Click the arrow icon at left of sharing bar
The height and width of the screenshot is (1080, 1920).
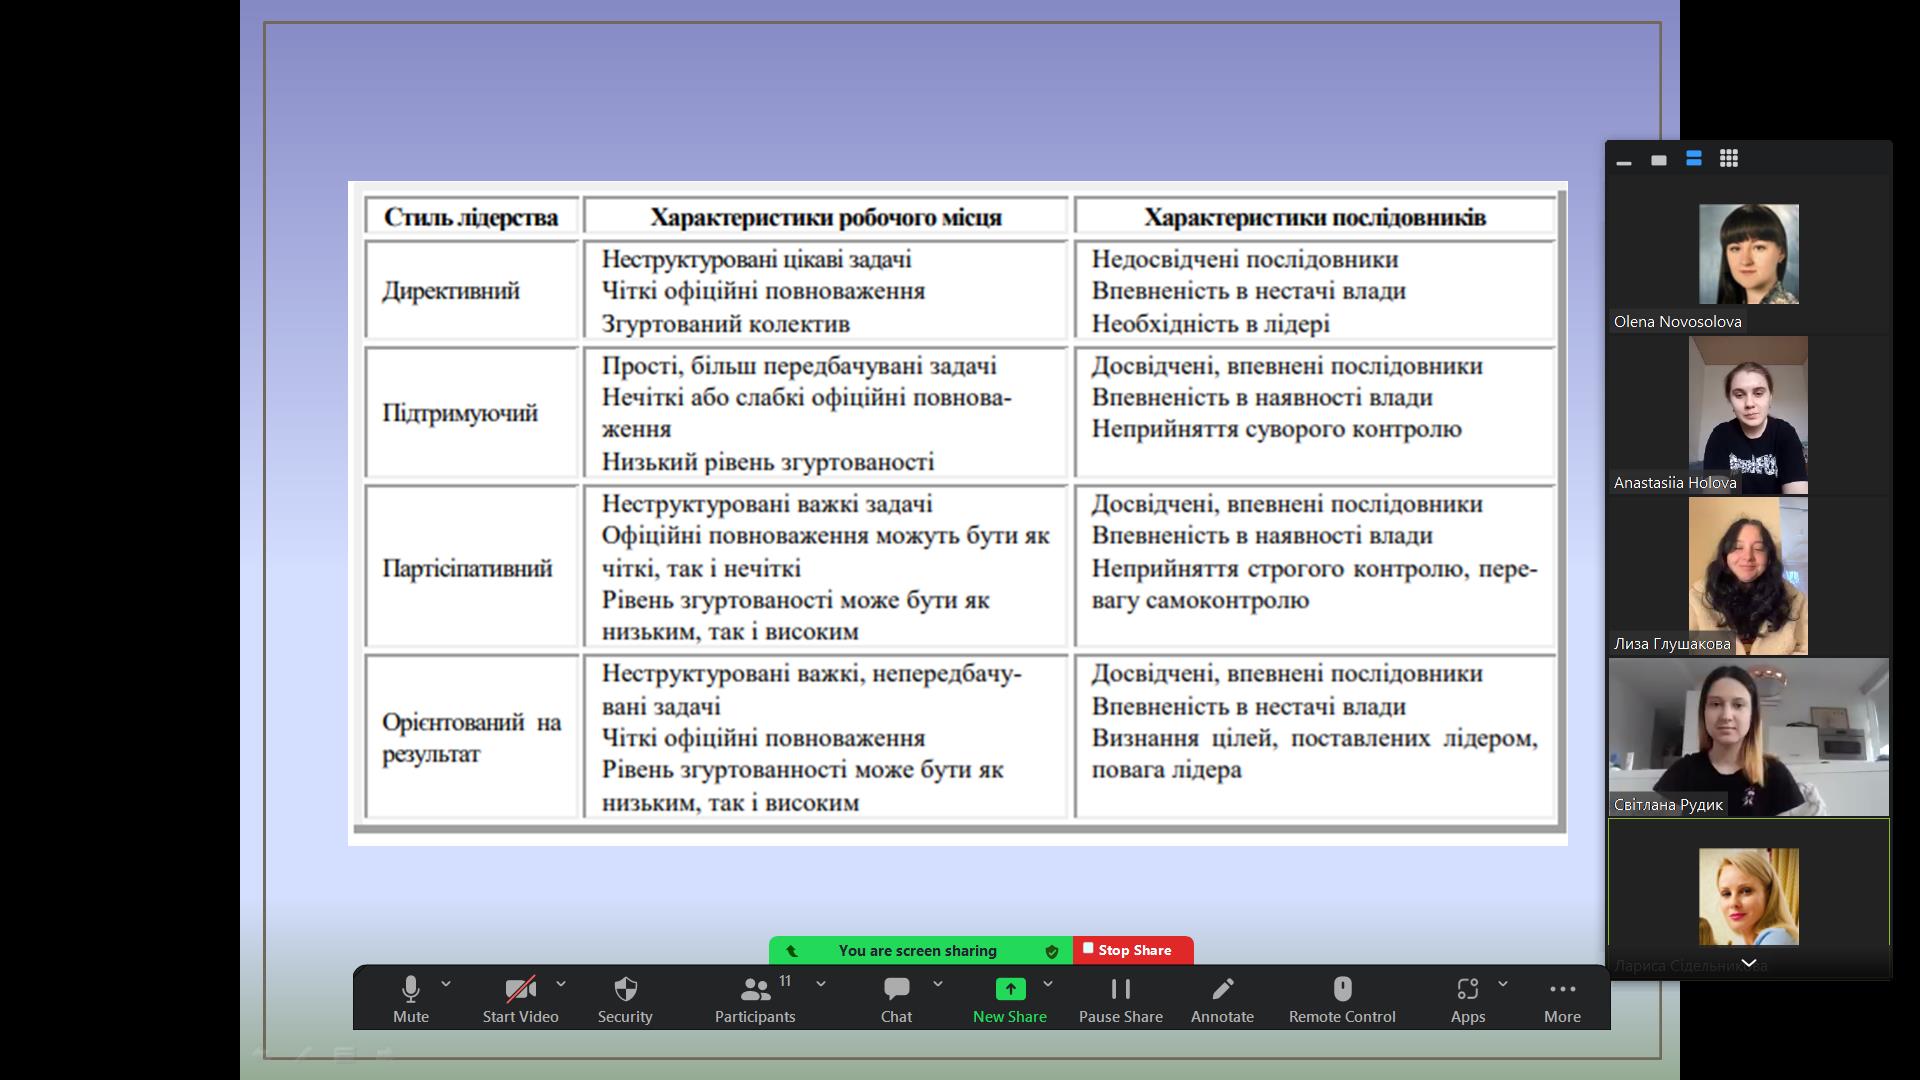pyautogui.click(x=792, y=951)
